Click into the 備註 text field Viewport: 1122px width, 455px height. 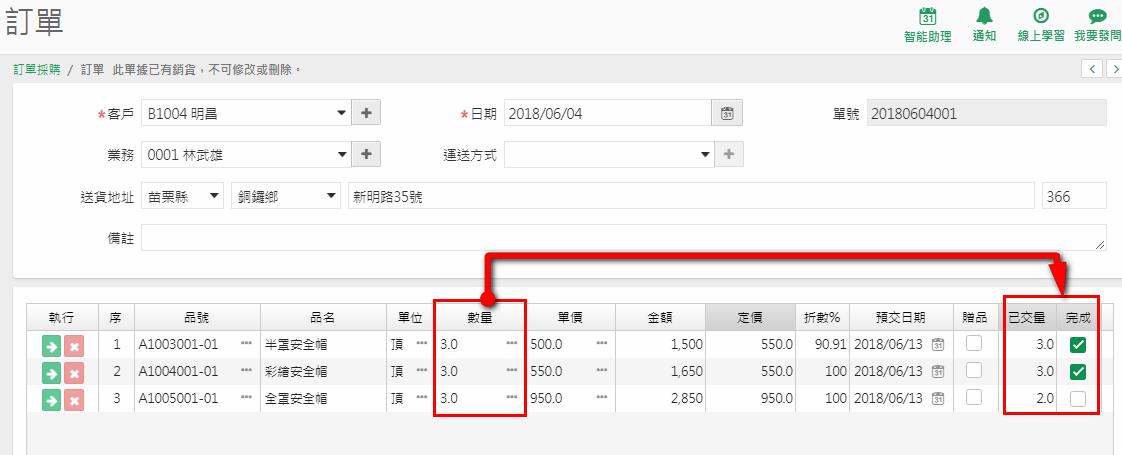pyautogui.click(x=623, y=238)
